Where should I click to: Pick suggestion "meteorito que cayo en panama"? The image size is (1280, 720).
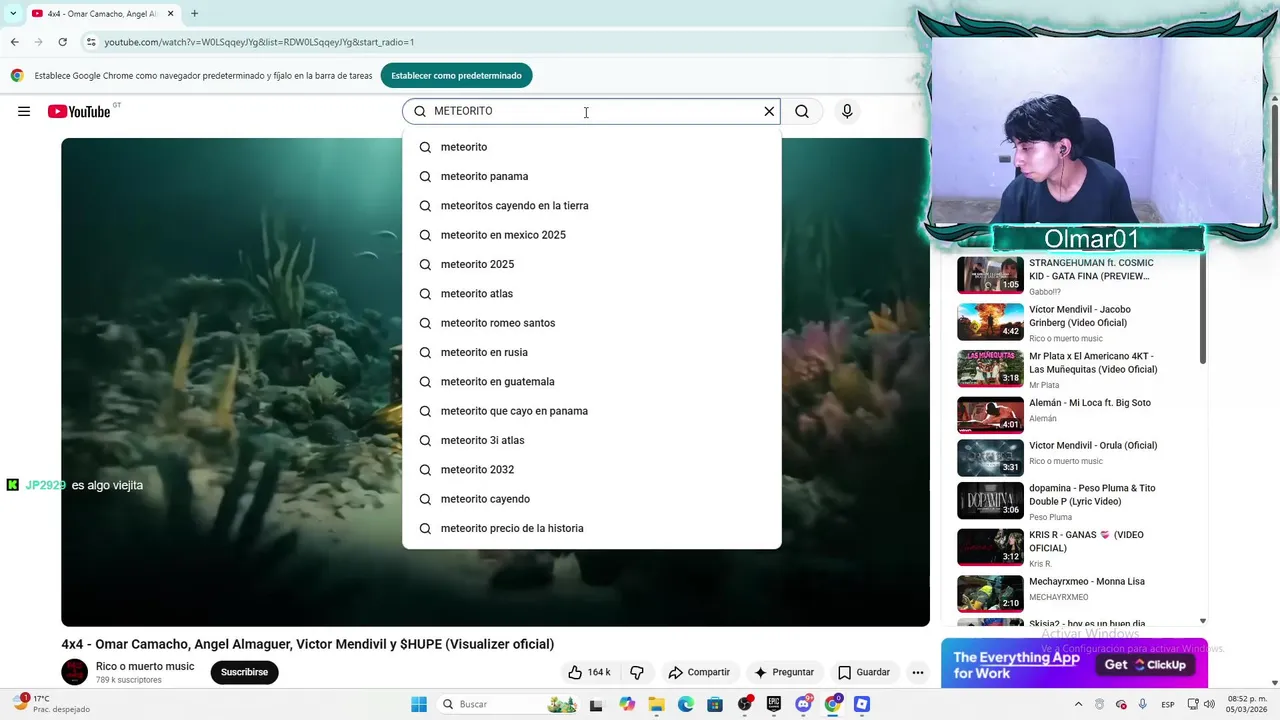point(592,411)
